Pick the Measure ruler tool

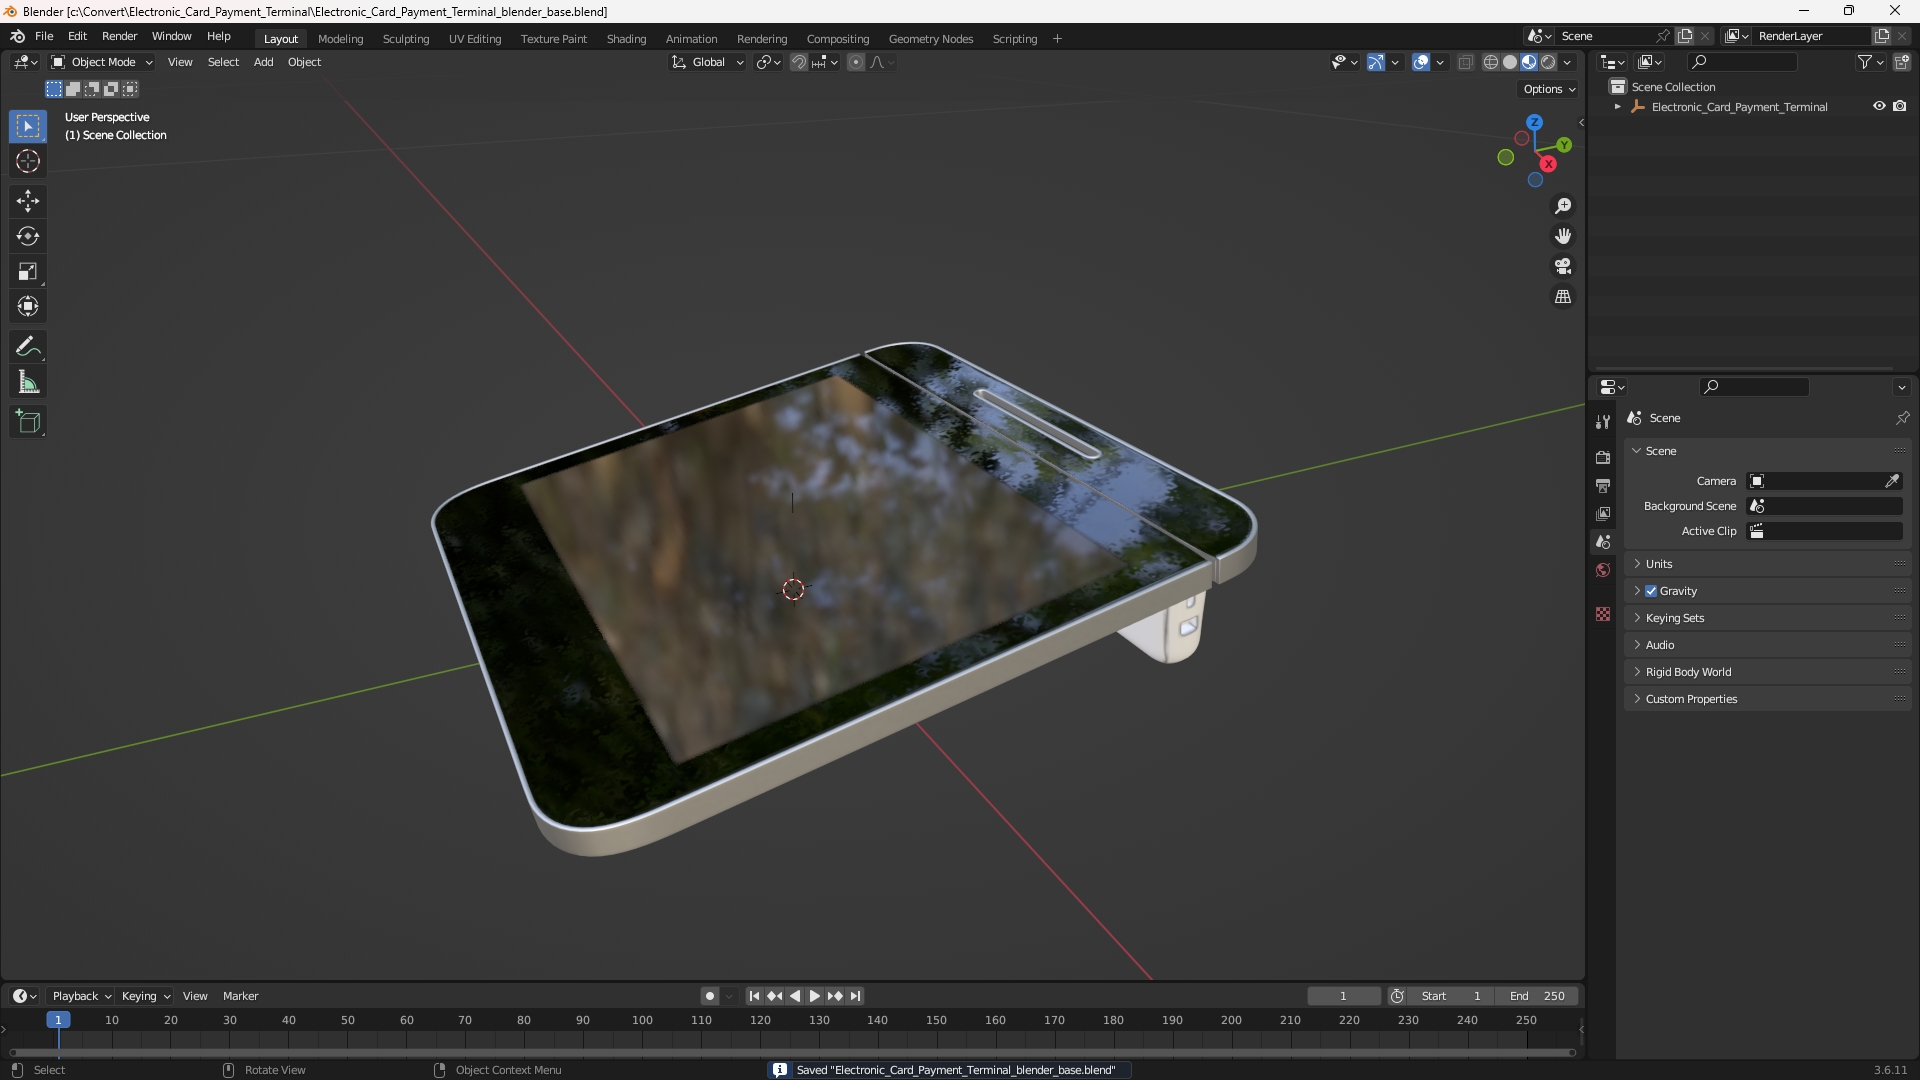(x=28, y=382)
